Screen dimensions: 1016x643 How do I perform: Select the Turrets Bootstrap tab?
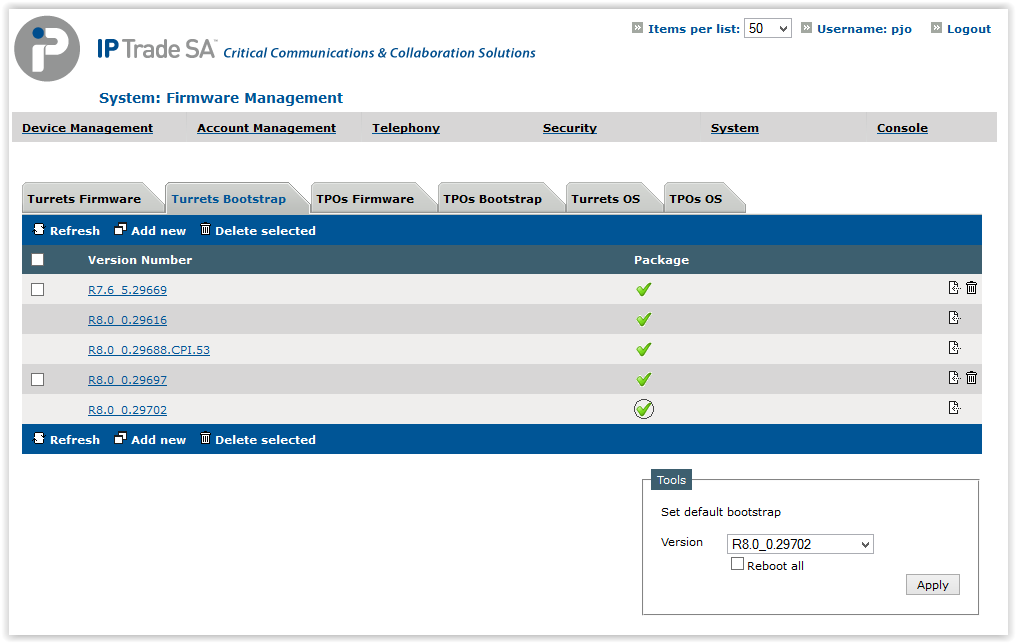[235, 198]
